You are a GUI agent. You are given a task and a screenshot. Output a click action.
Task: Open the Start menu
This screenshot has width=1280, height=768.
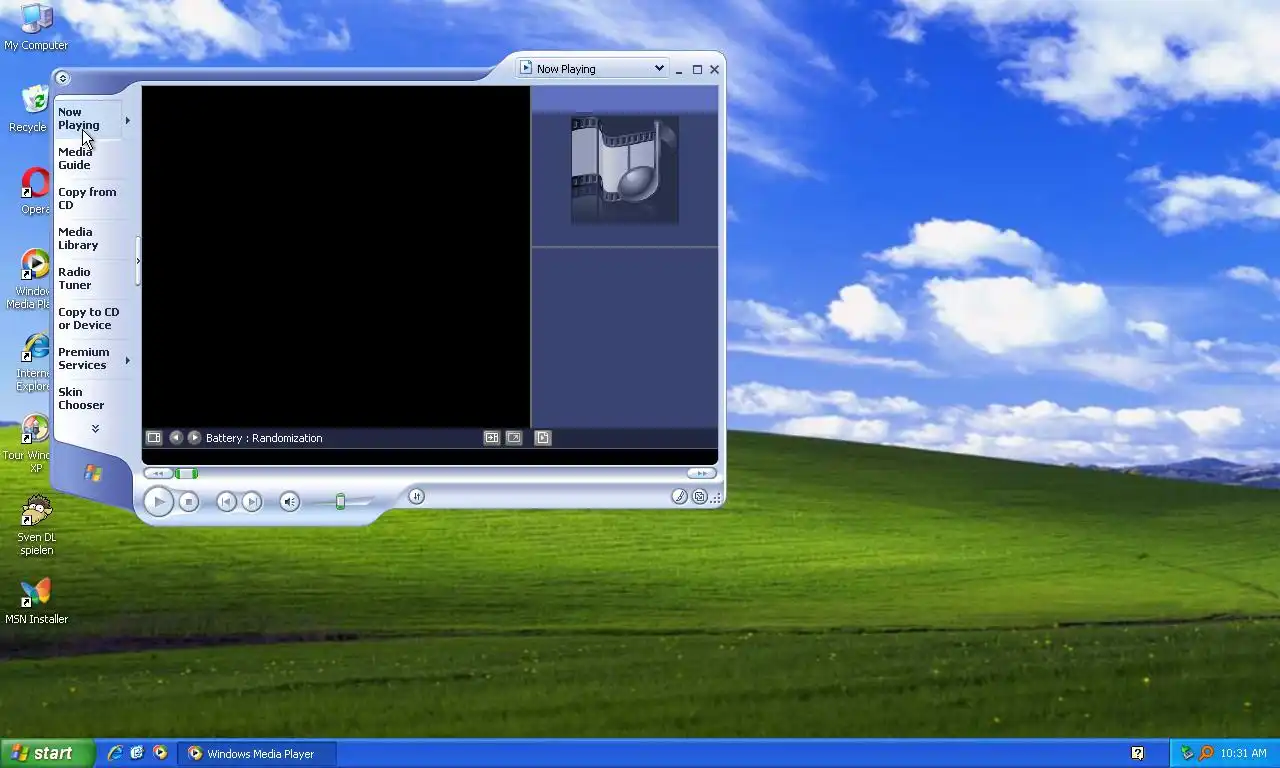48,753
